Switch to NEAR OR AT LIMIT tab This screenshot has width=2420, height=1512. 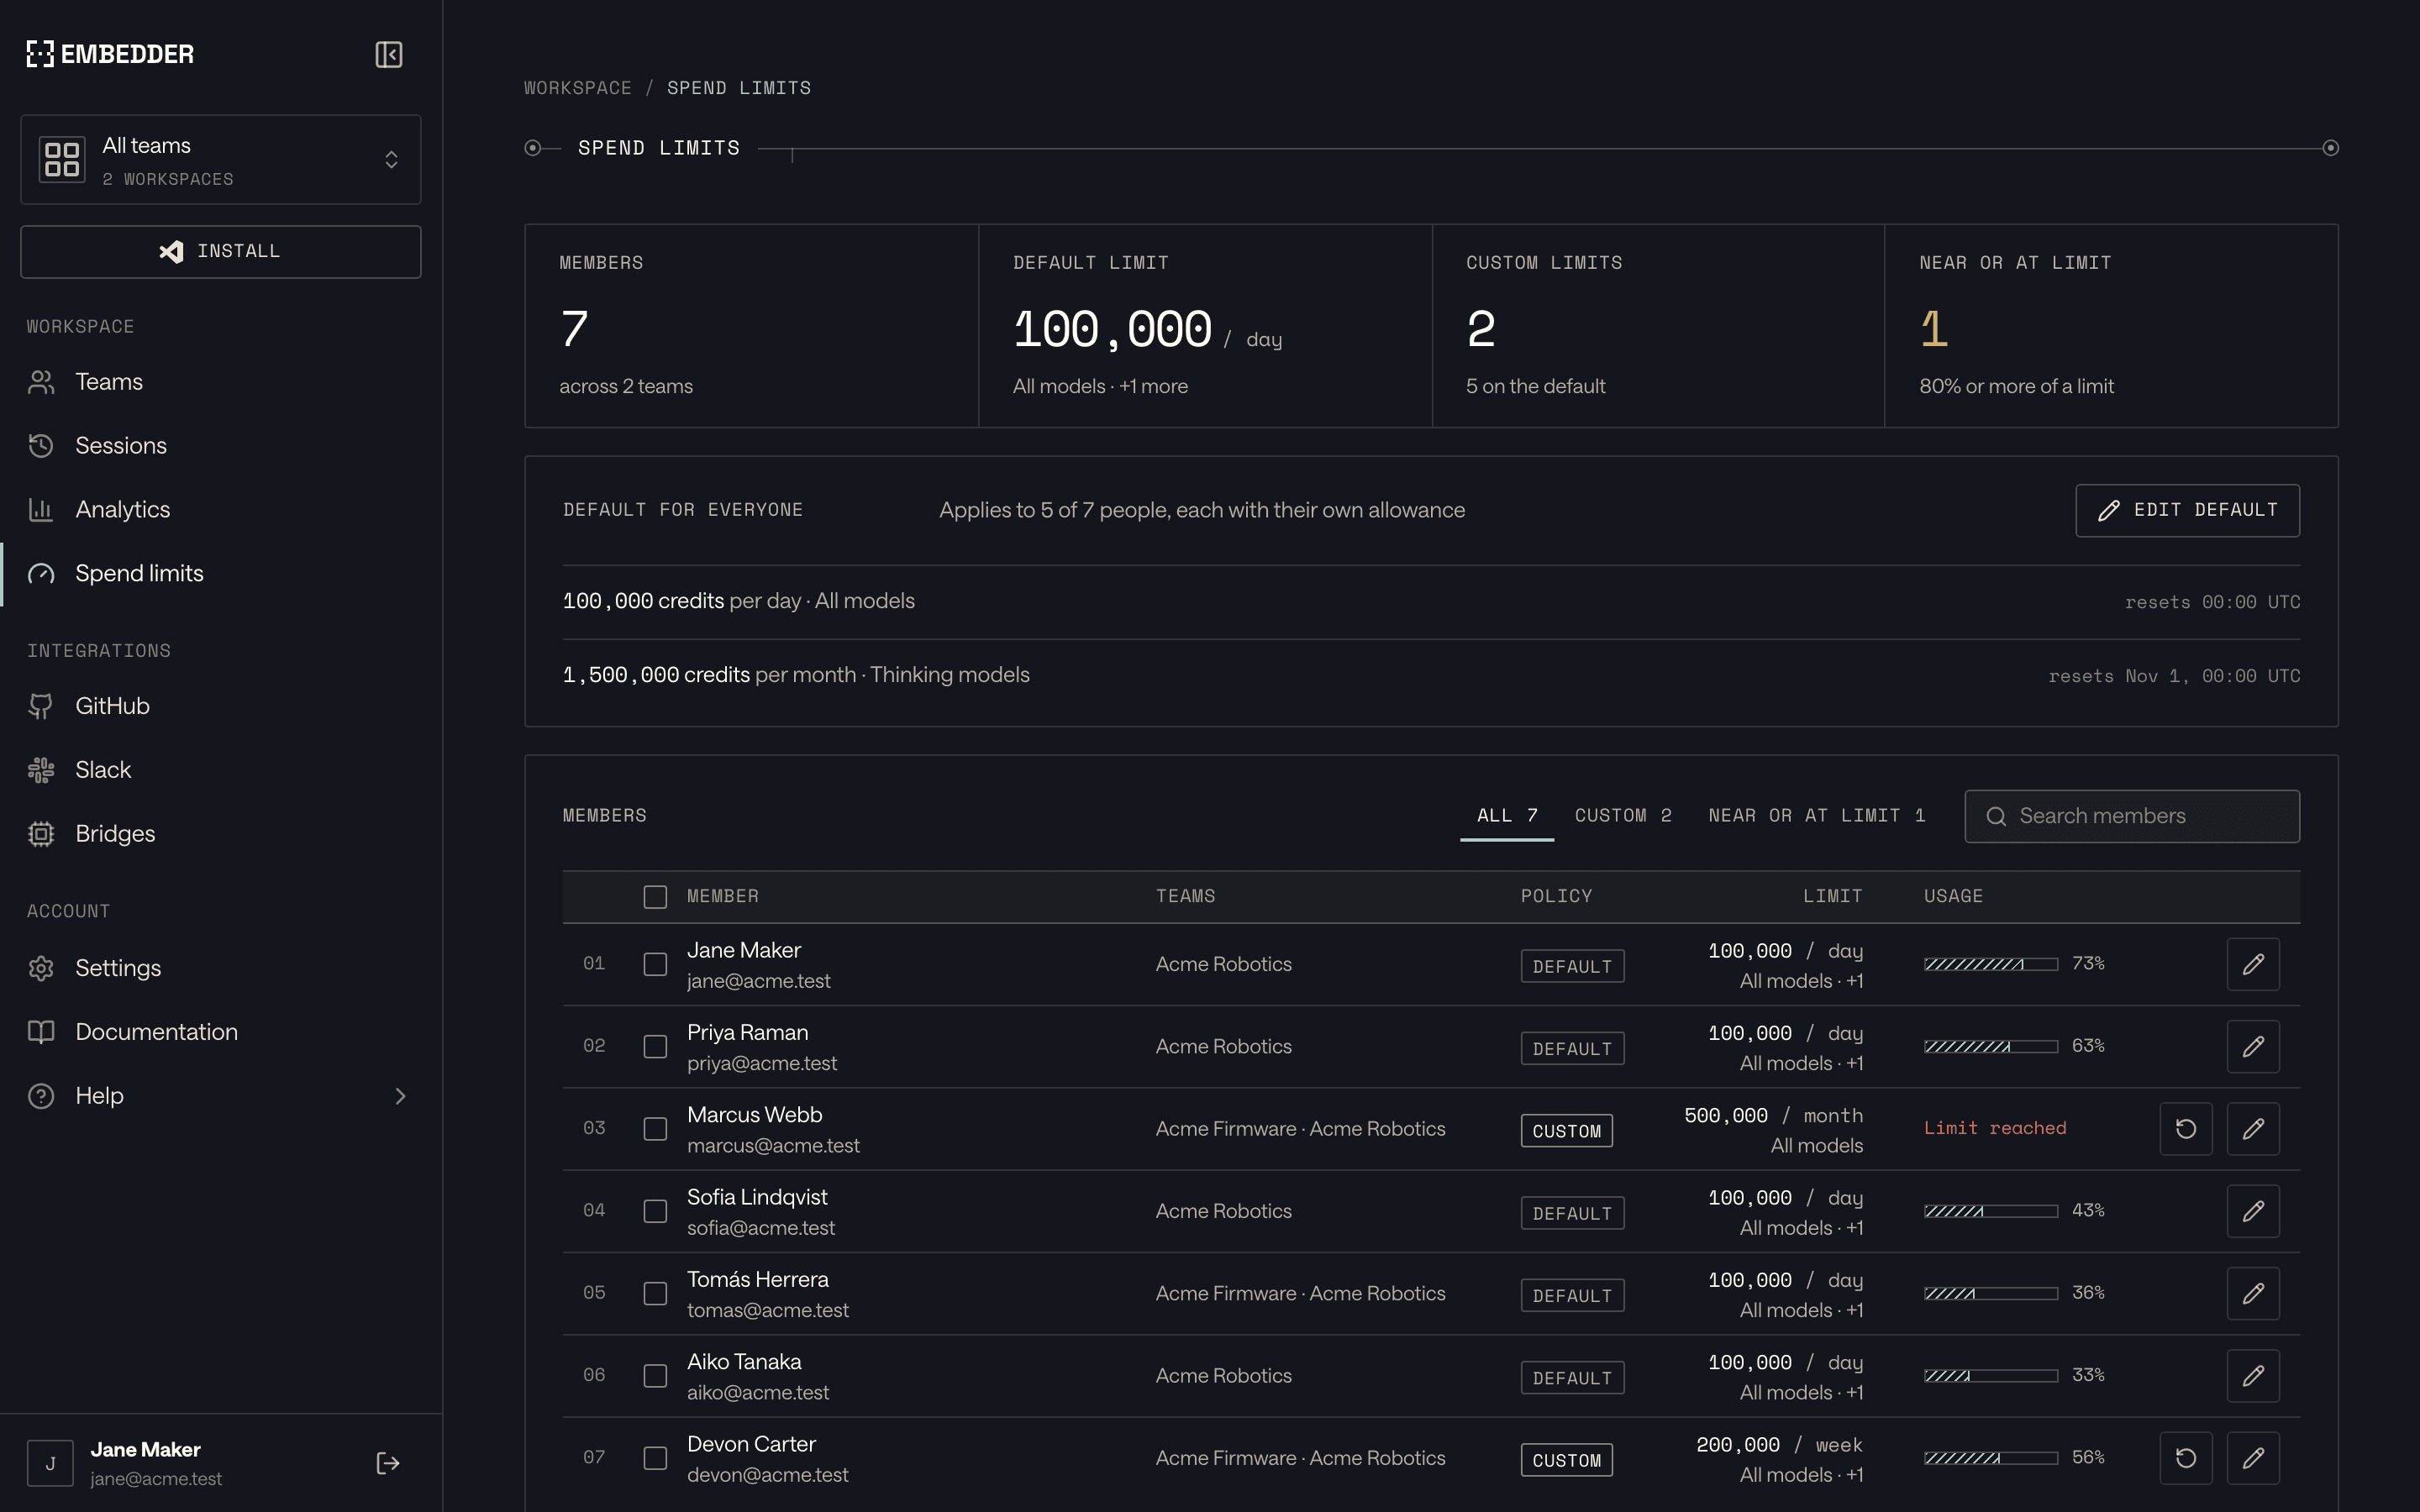click(1817, 816)
